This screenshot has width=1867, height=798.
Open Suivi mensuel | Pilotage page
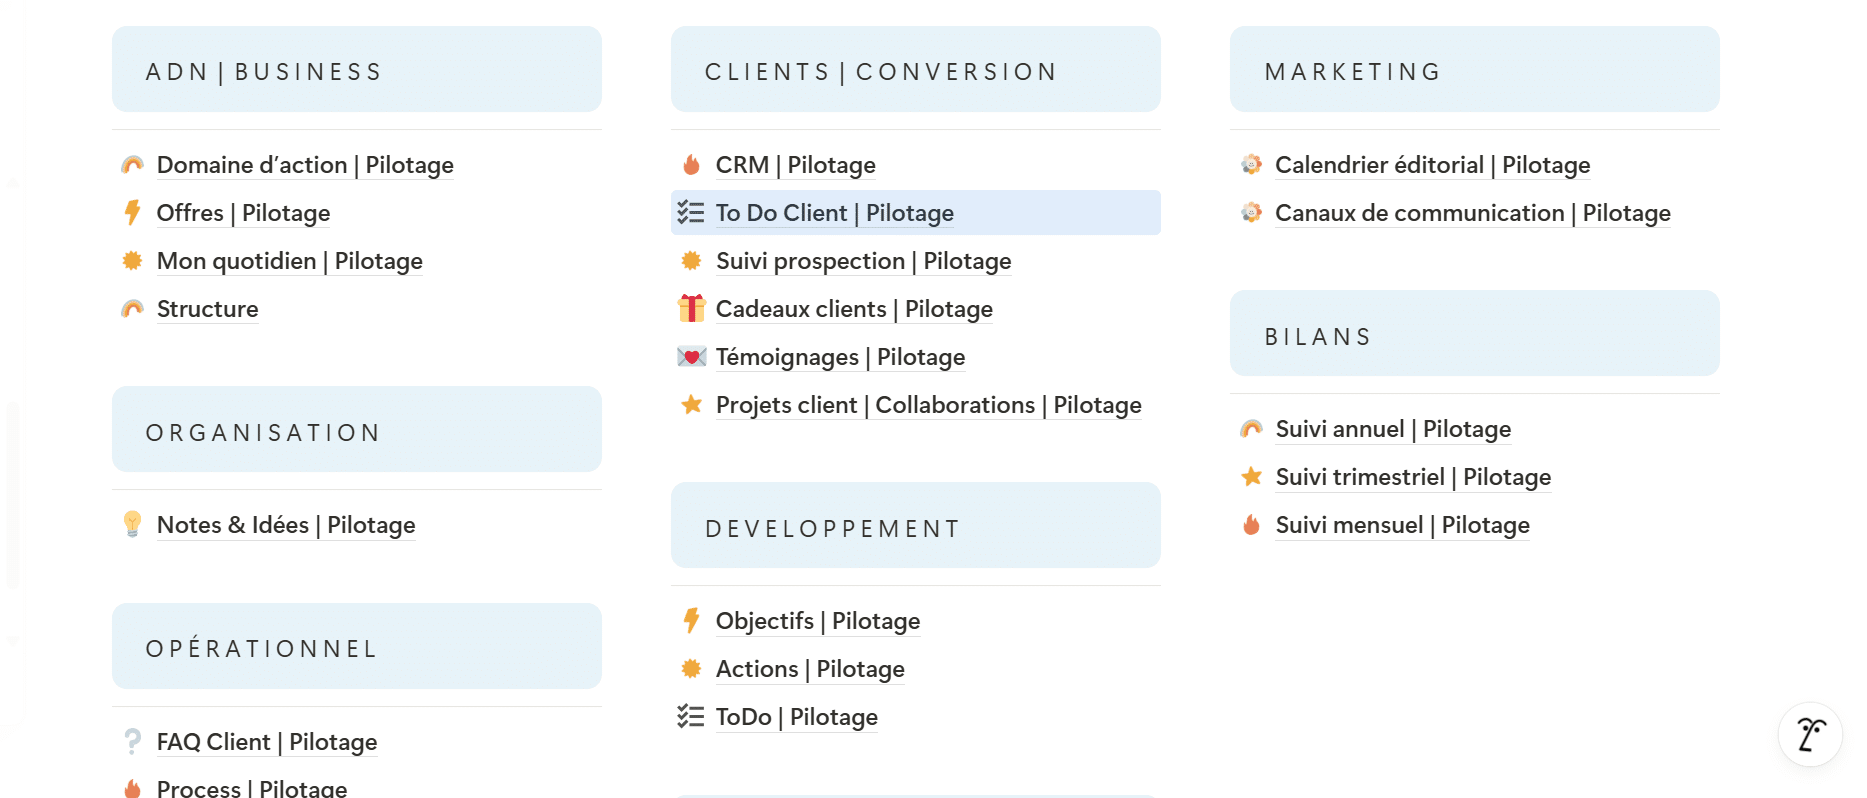1402,525
